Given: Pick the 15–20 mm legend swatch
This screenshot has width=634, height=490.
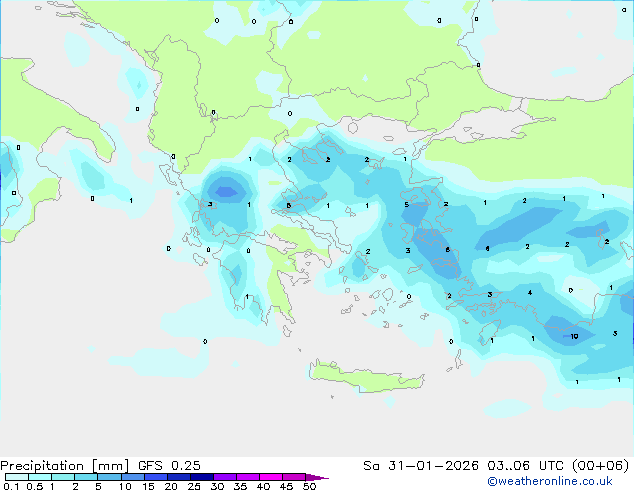Looking at the screenshot, I should (x=155, y=477).
